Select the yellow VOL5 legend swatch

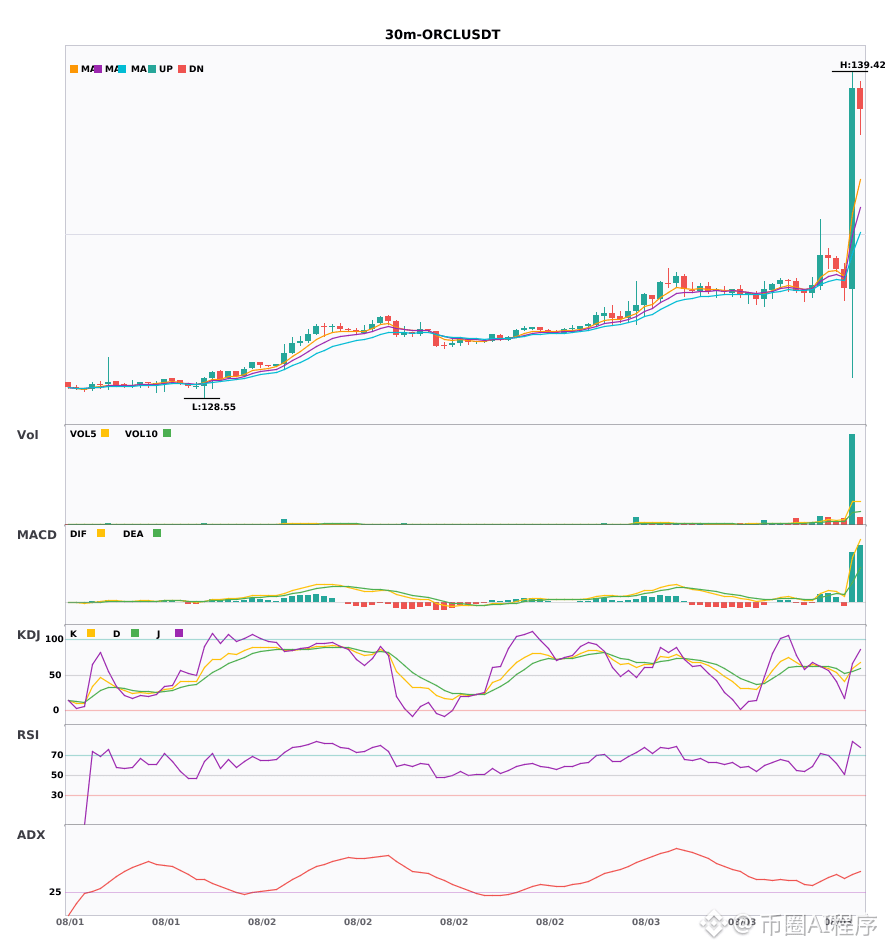[x=105, y=433]
